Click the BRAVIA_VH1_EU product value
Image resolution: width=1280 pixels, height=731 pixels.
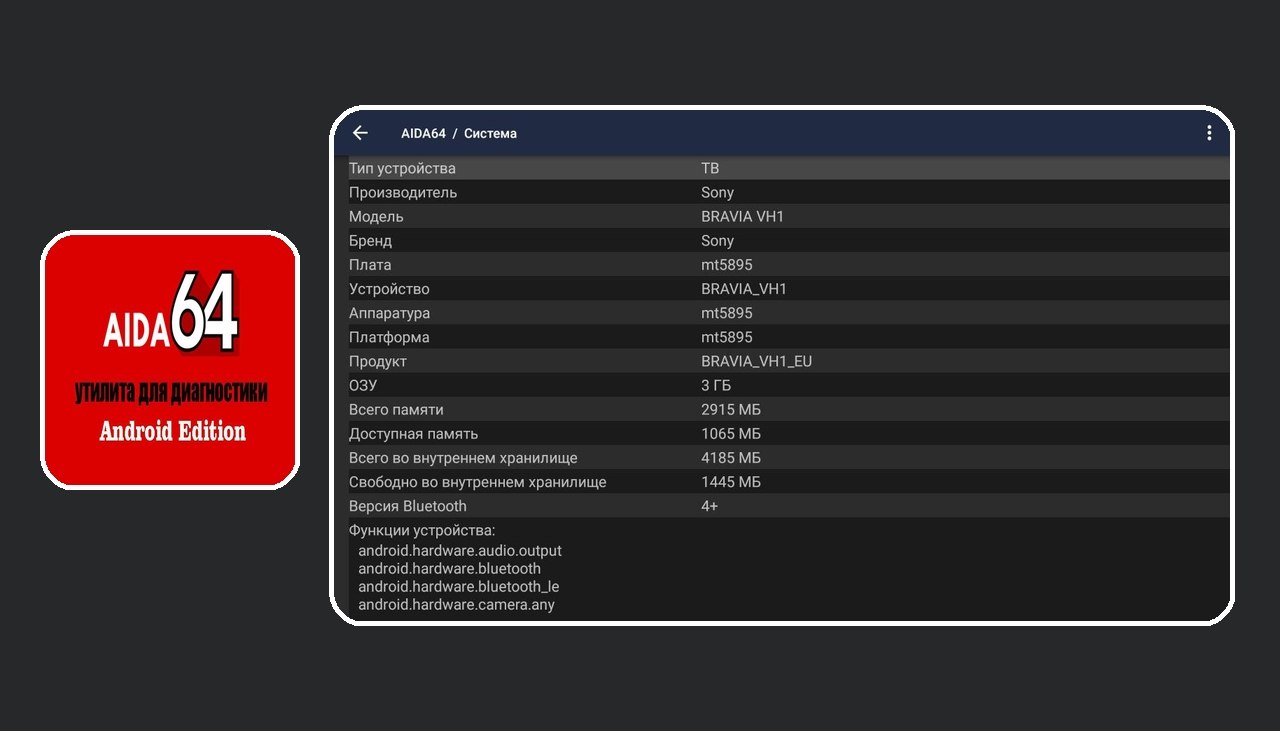757,361
